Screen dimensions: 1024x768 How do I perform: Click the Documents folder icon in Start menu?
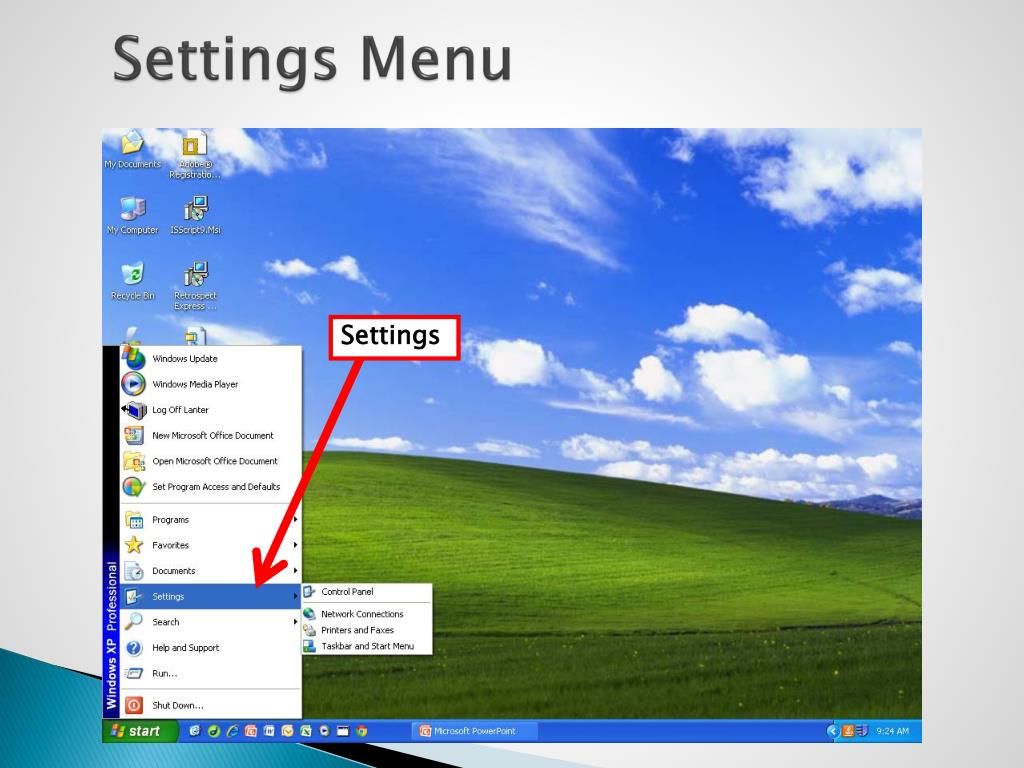point(134,571)
